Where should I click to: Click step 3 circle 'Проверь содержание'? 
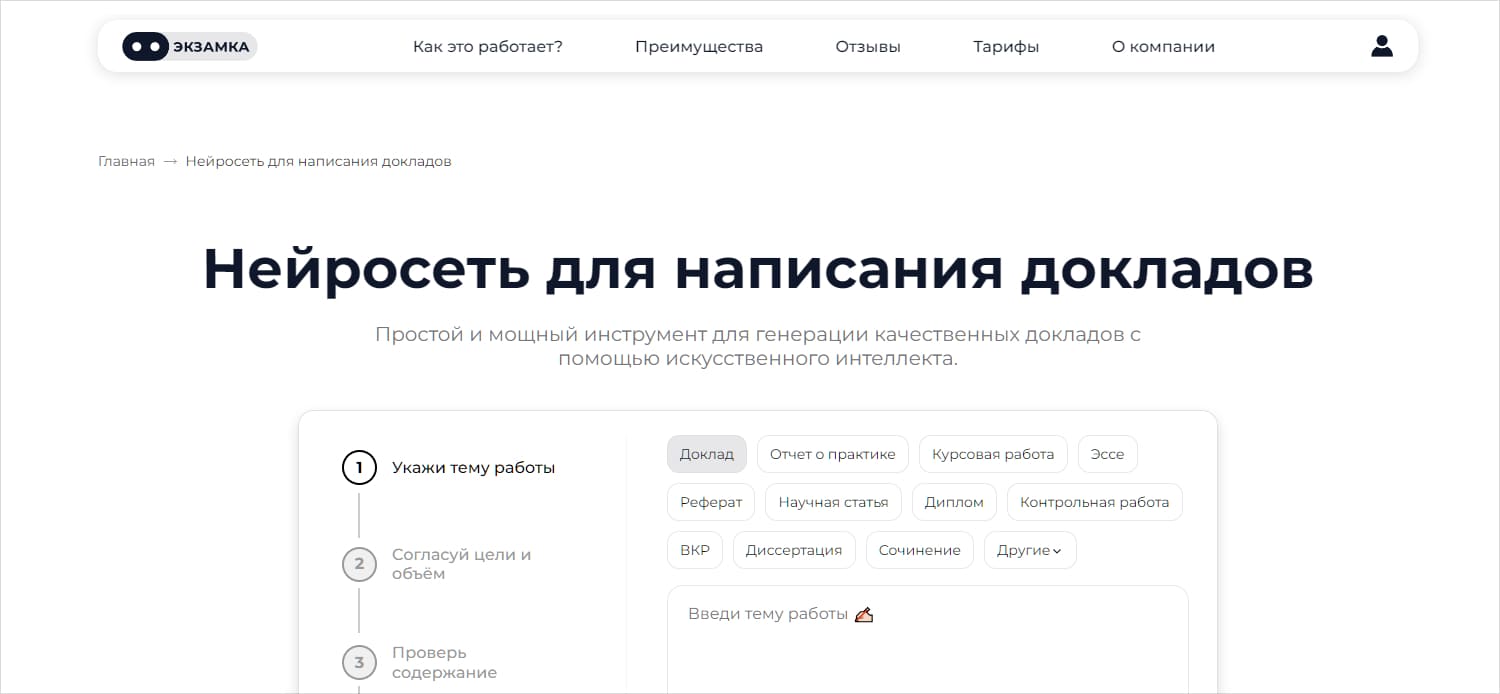[x=359, y=662]
